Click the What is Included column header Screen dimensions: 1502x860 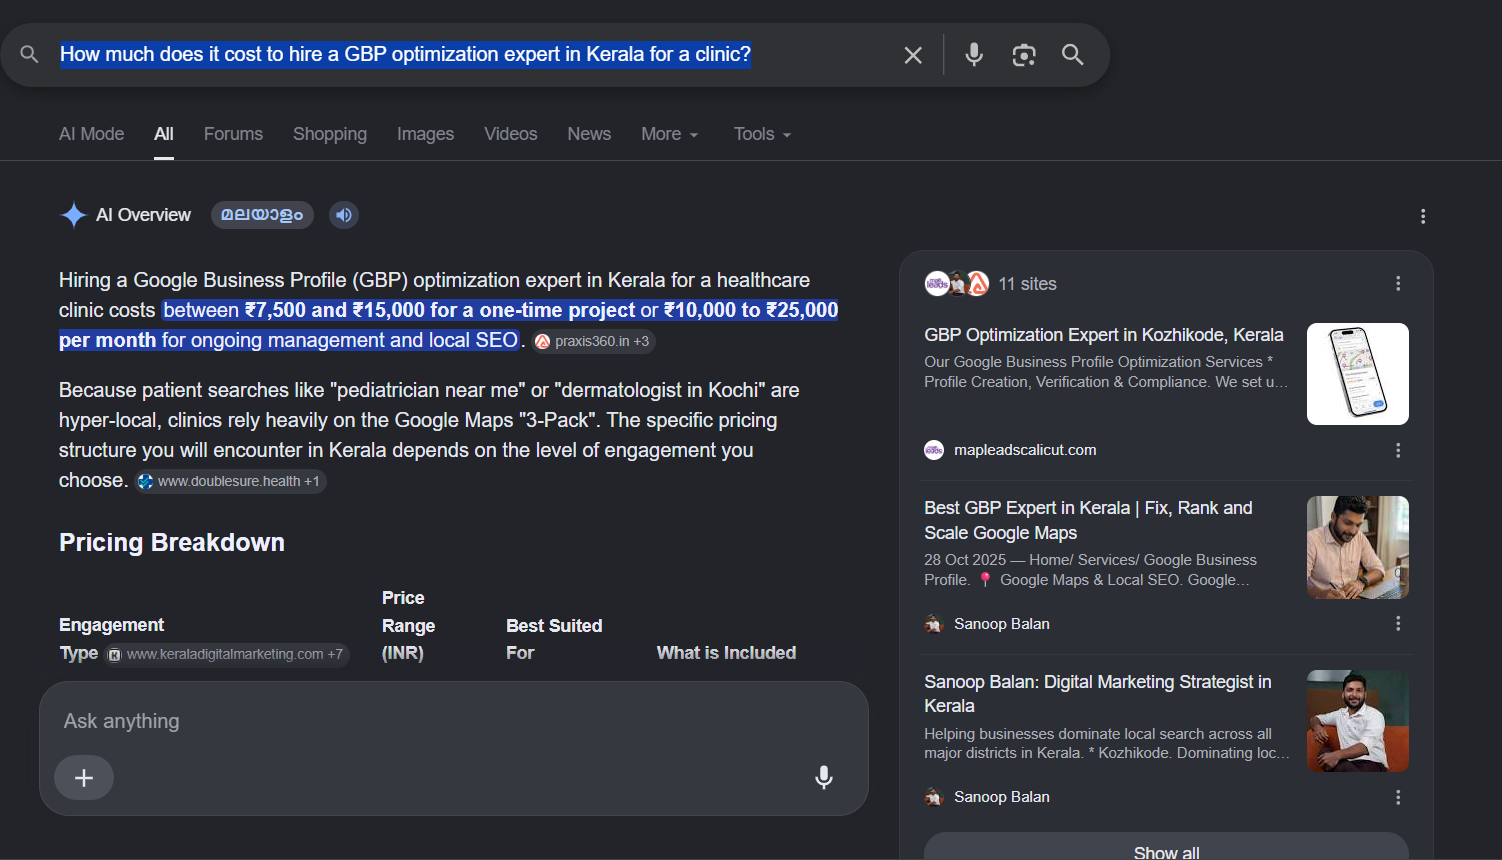726,653
